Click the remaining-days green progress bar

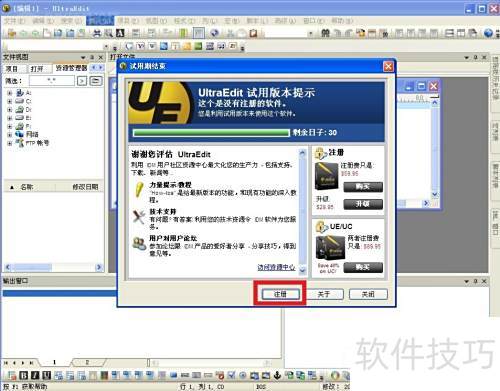(x=211, y=133)
